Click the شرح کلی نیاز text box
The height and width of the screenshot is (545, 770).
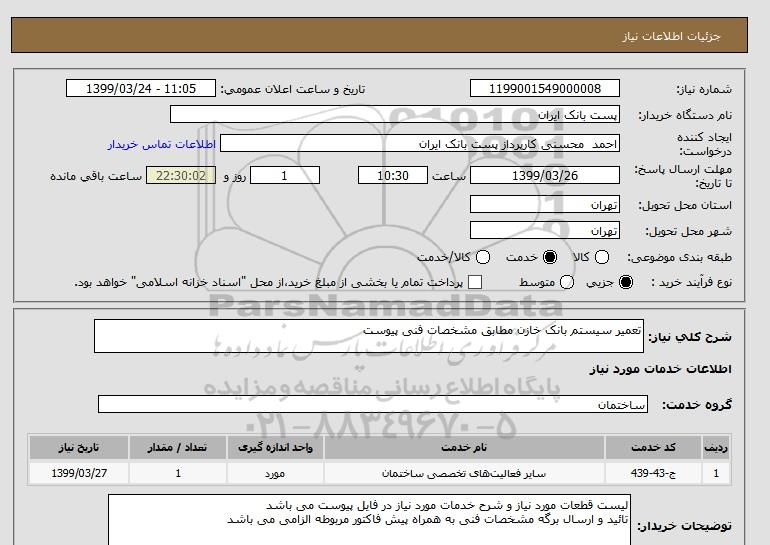[369, 336]
